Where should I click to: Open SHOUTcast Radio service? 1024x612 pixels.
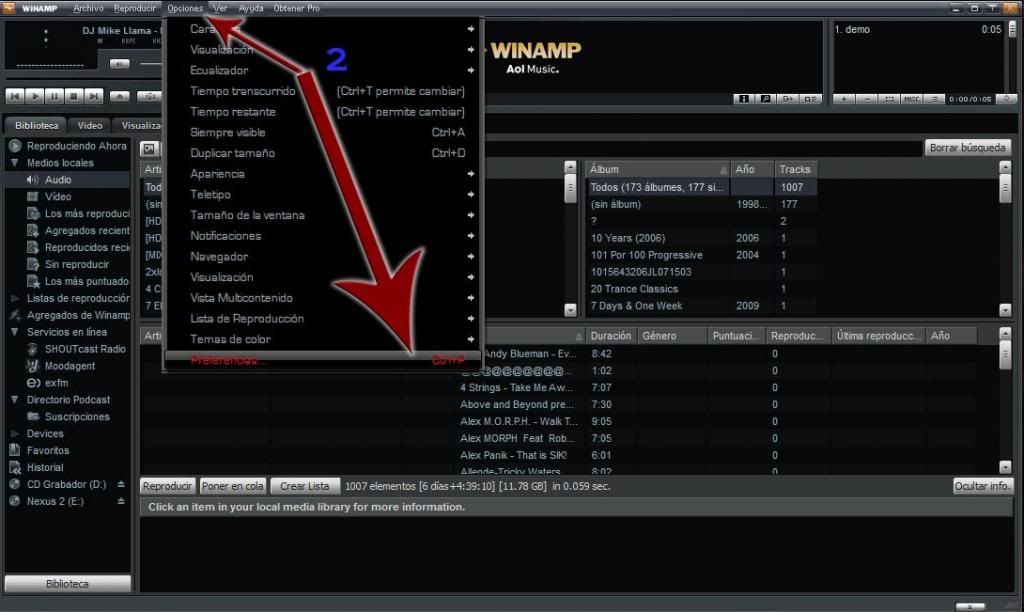tap(76, 349)
